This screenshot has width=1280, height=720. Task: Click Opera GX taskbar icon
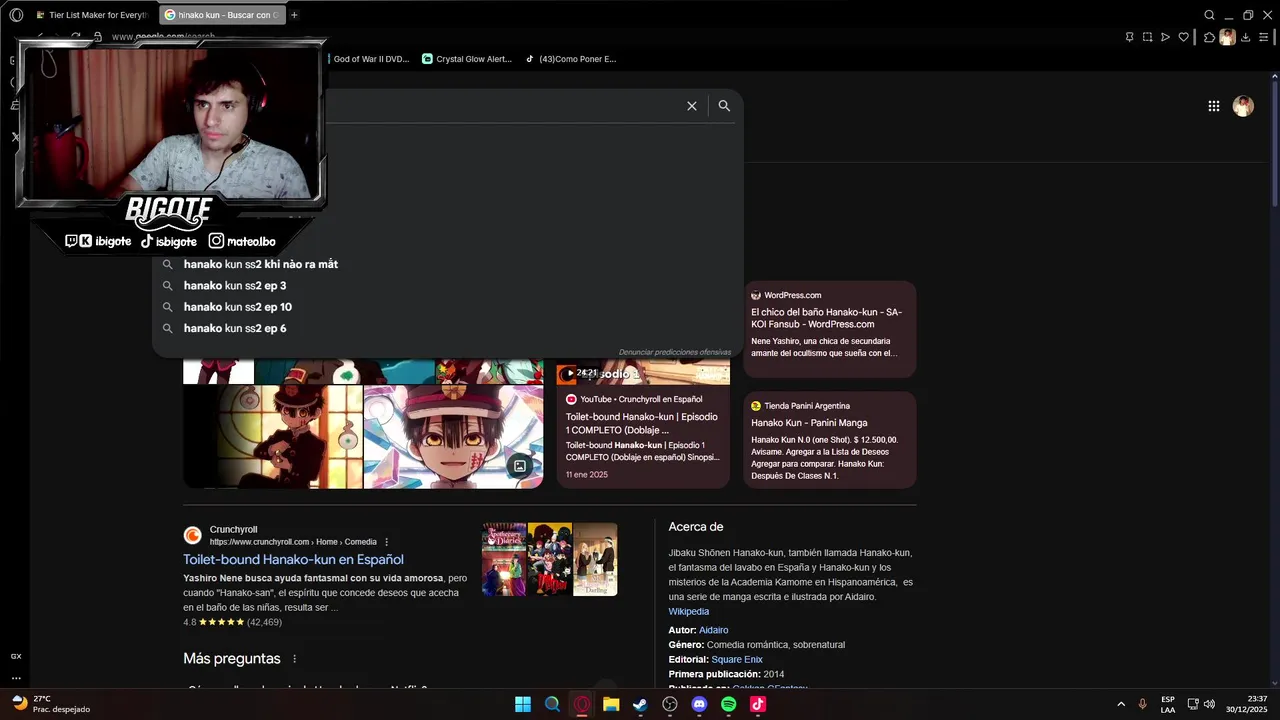(x=582, y=704)
